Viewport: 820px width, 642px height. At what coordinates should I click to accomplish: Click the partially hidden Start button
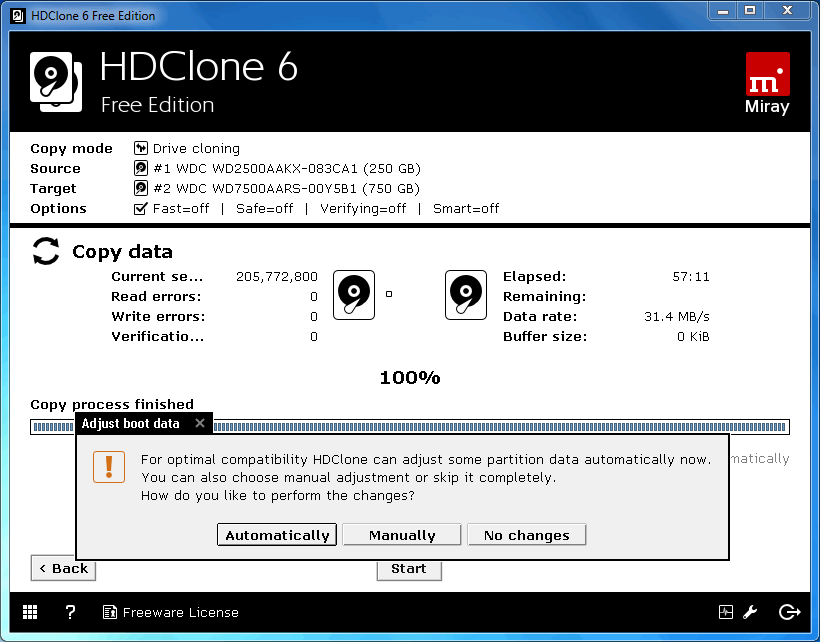[x=409, y=570]
